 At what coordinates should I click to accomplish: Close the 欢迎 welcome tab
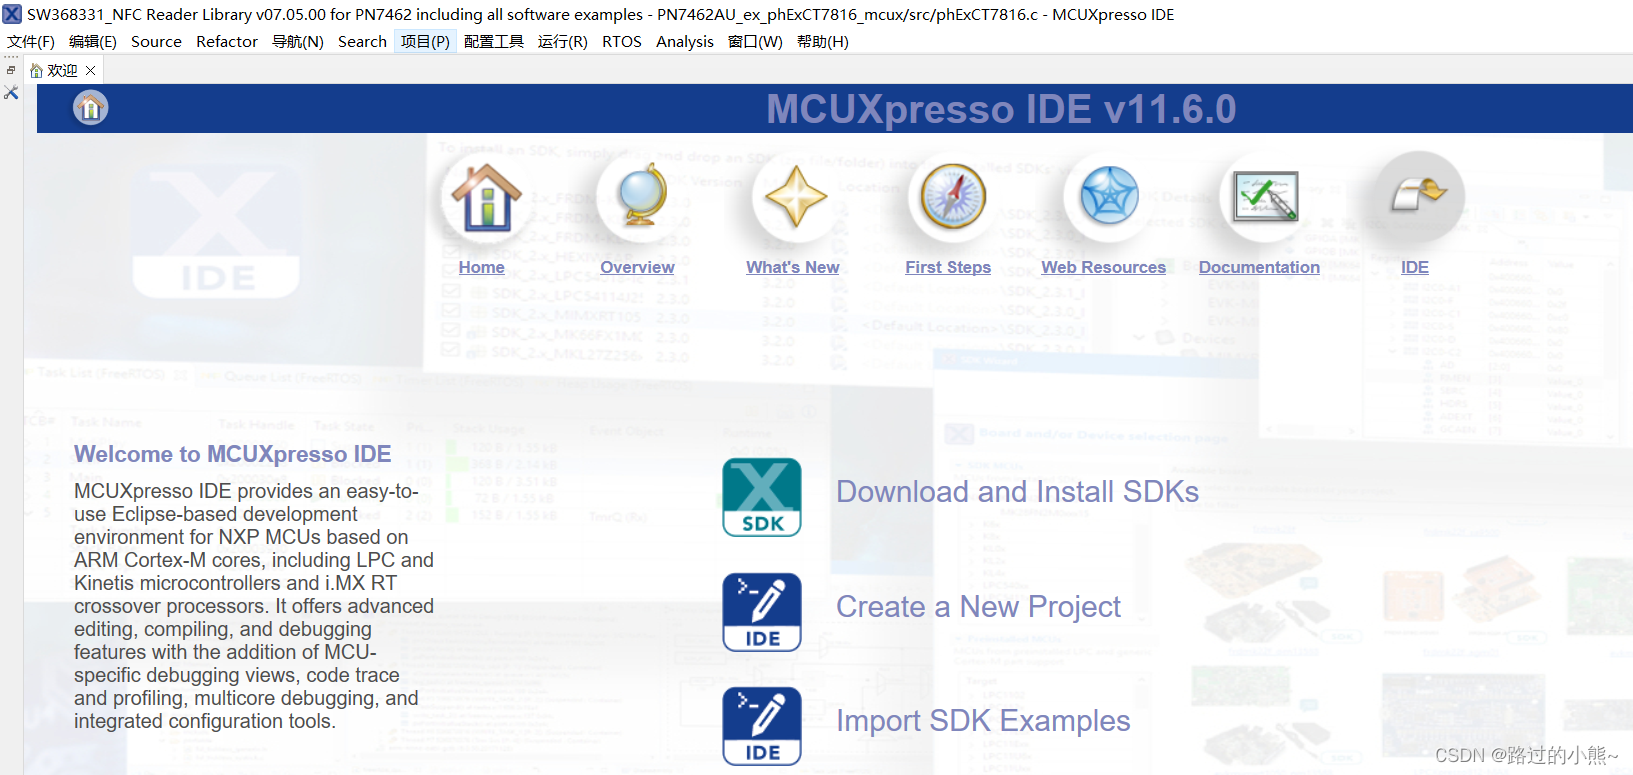[91, 70]
